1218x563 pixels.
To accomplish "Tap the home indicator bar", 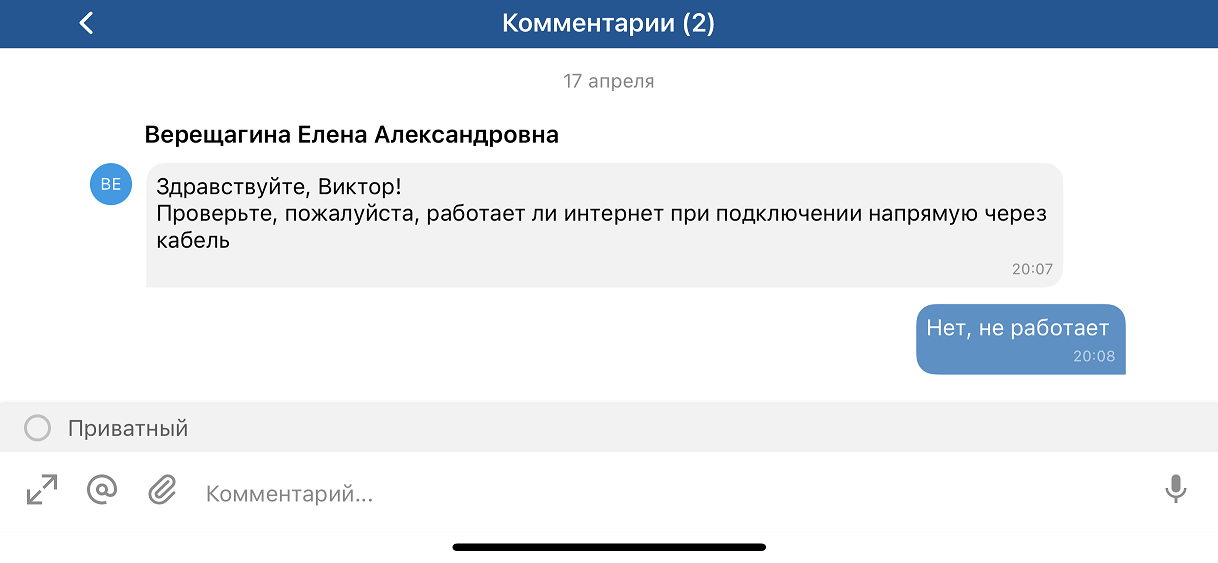I will tap(609, 547).
